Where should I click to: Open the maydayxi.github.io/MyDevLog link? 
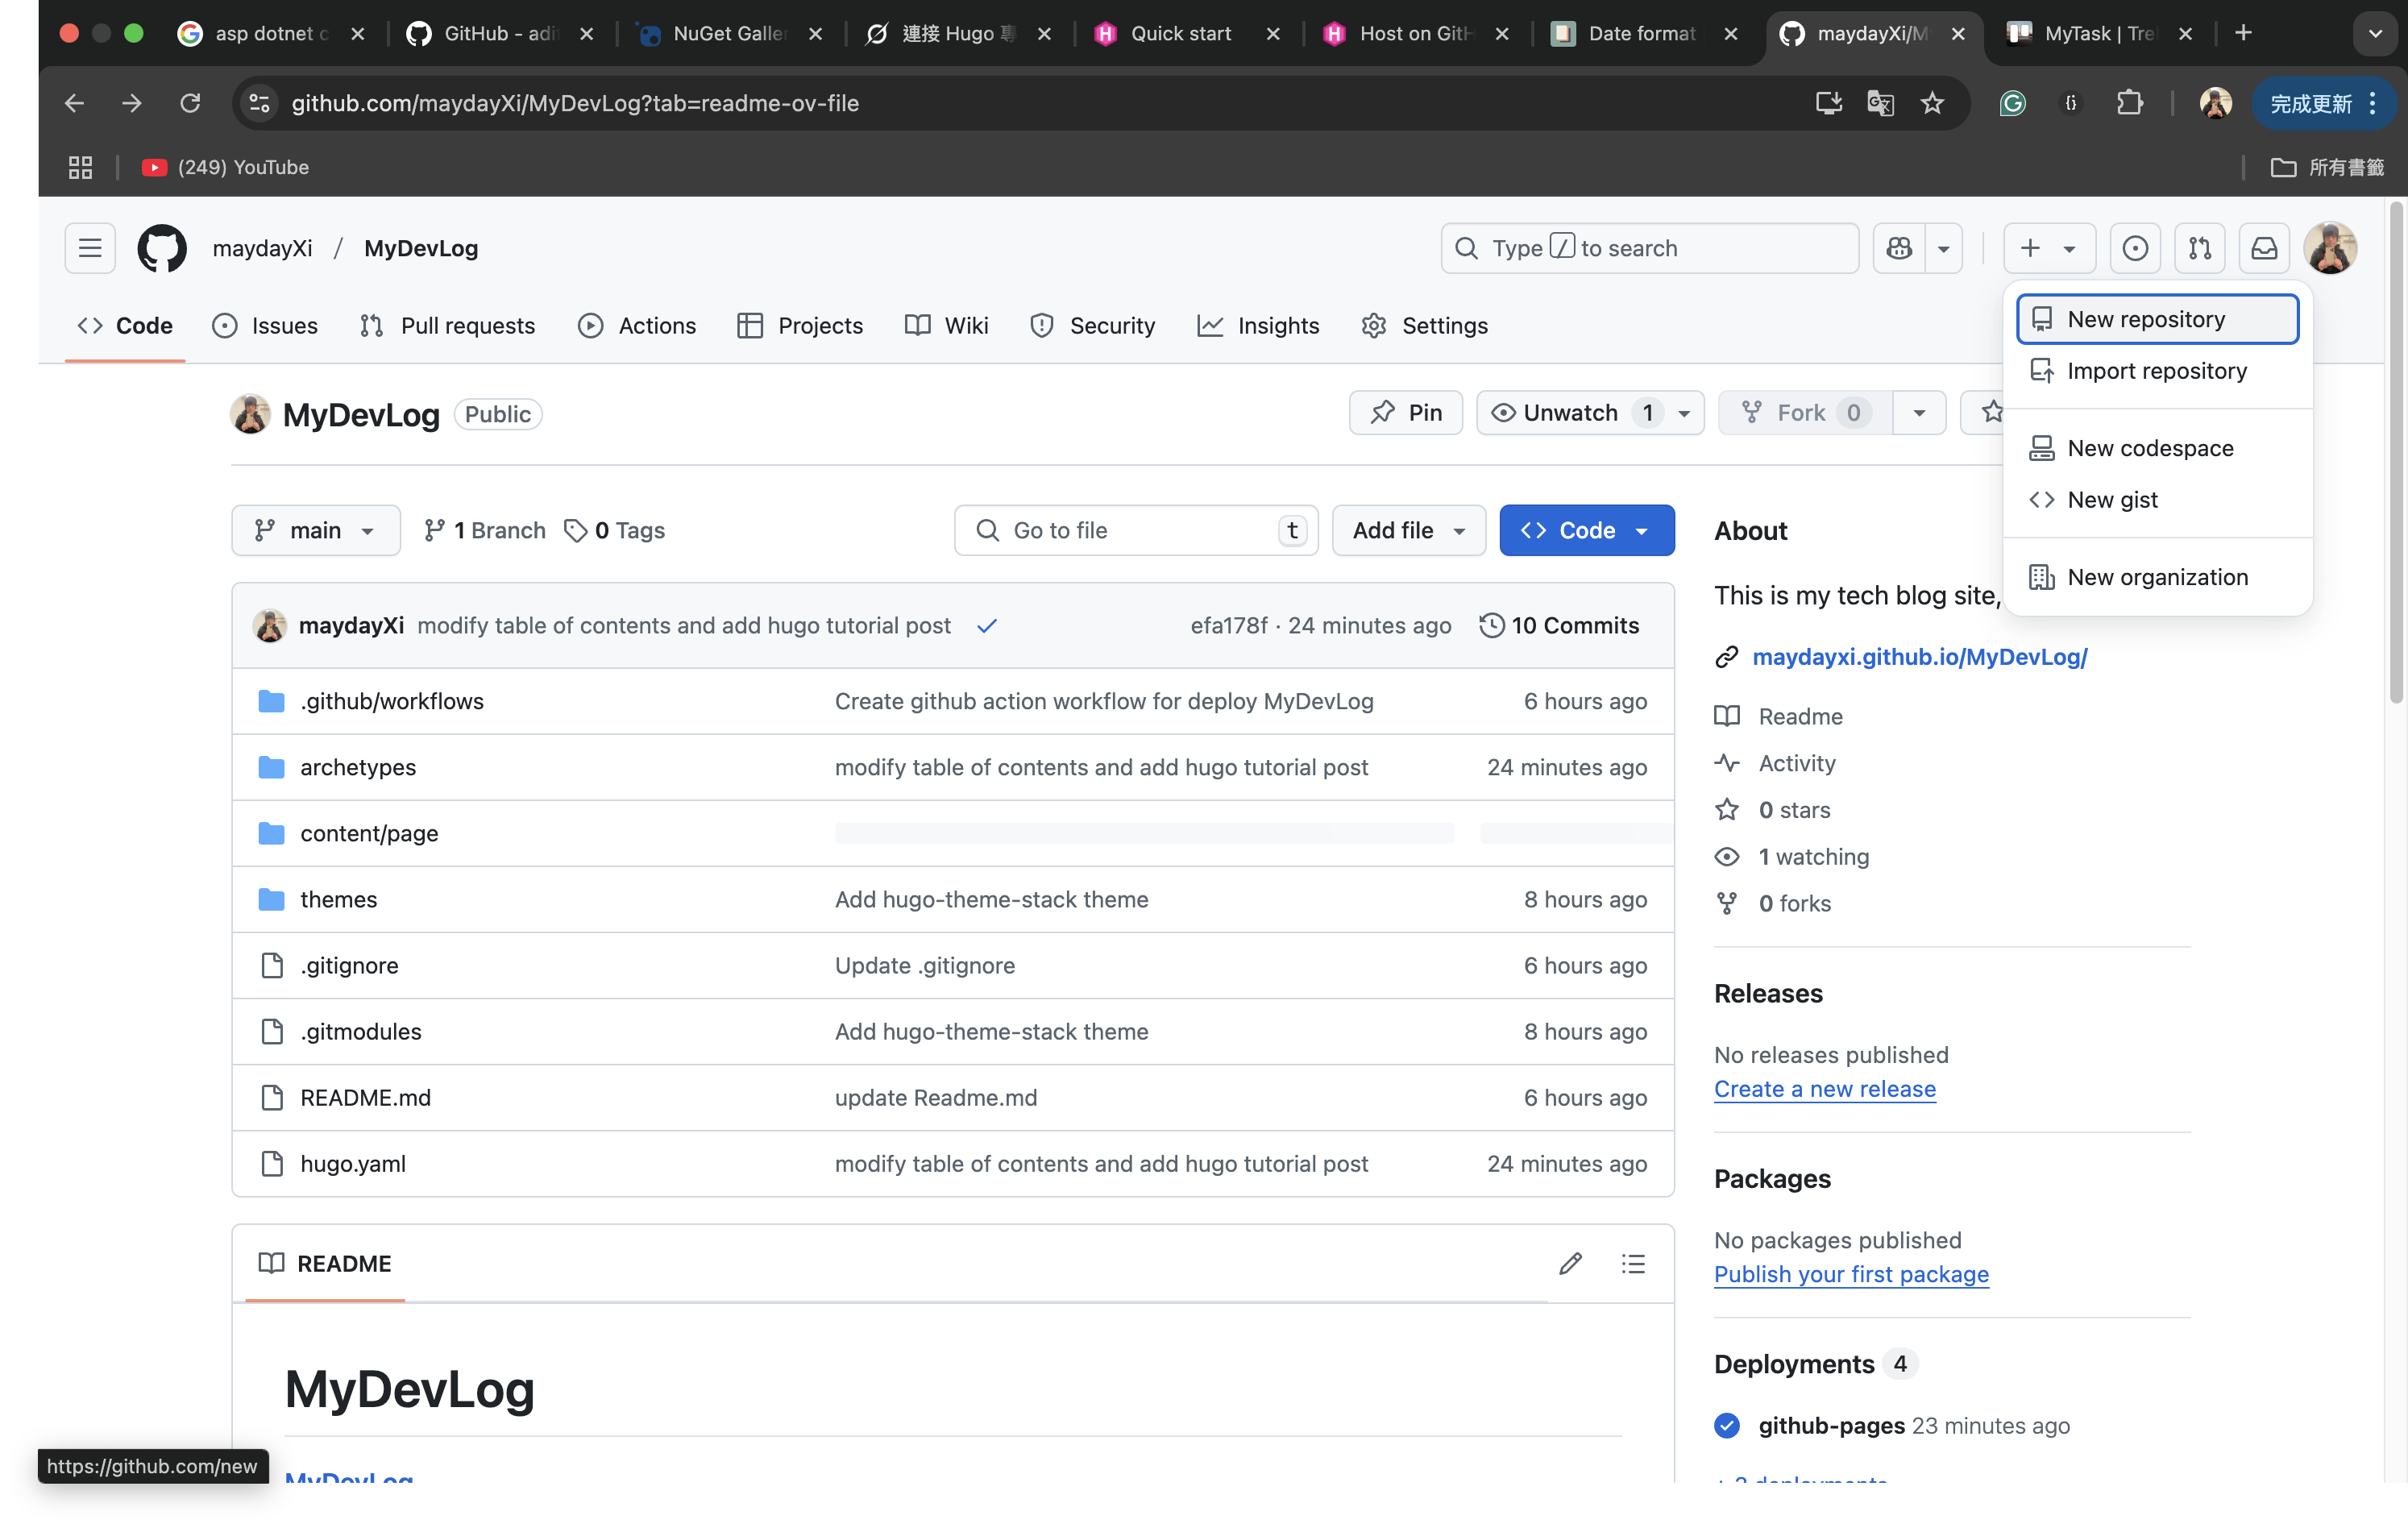pyautogui.click(x=1919, y=657)
